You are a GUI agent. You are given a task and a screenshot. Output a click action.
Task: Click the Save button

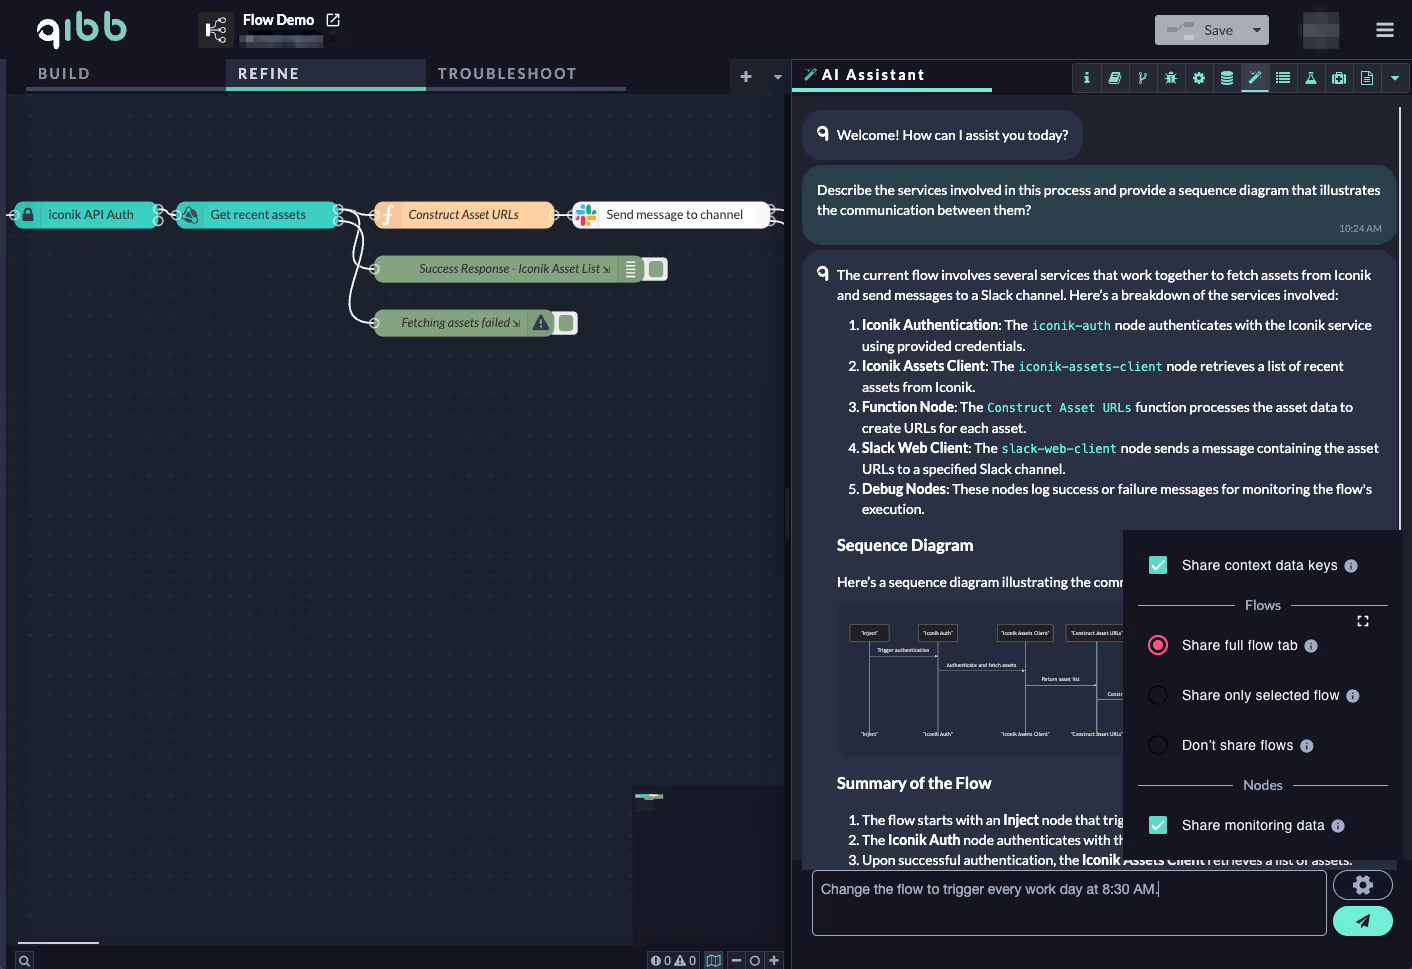click(x=1202, y=30)
